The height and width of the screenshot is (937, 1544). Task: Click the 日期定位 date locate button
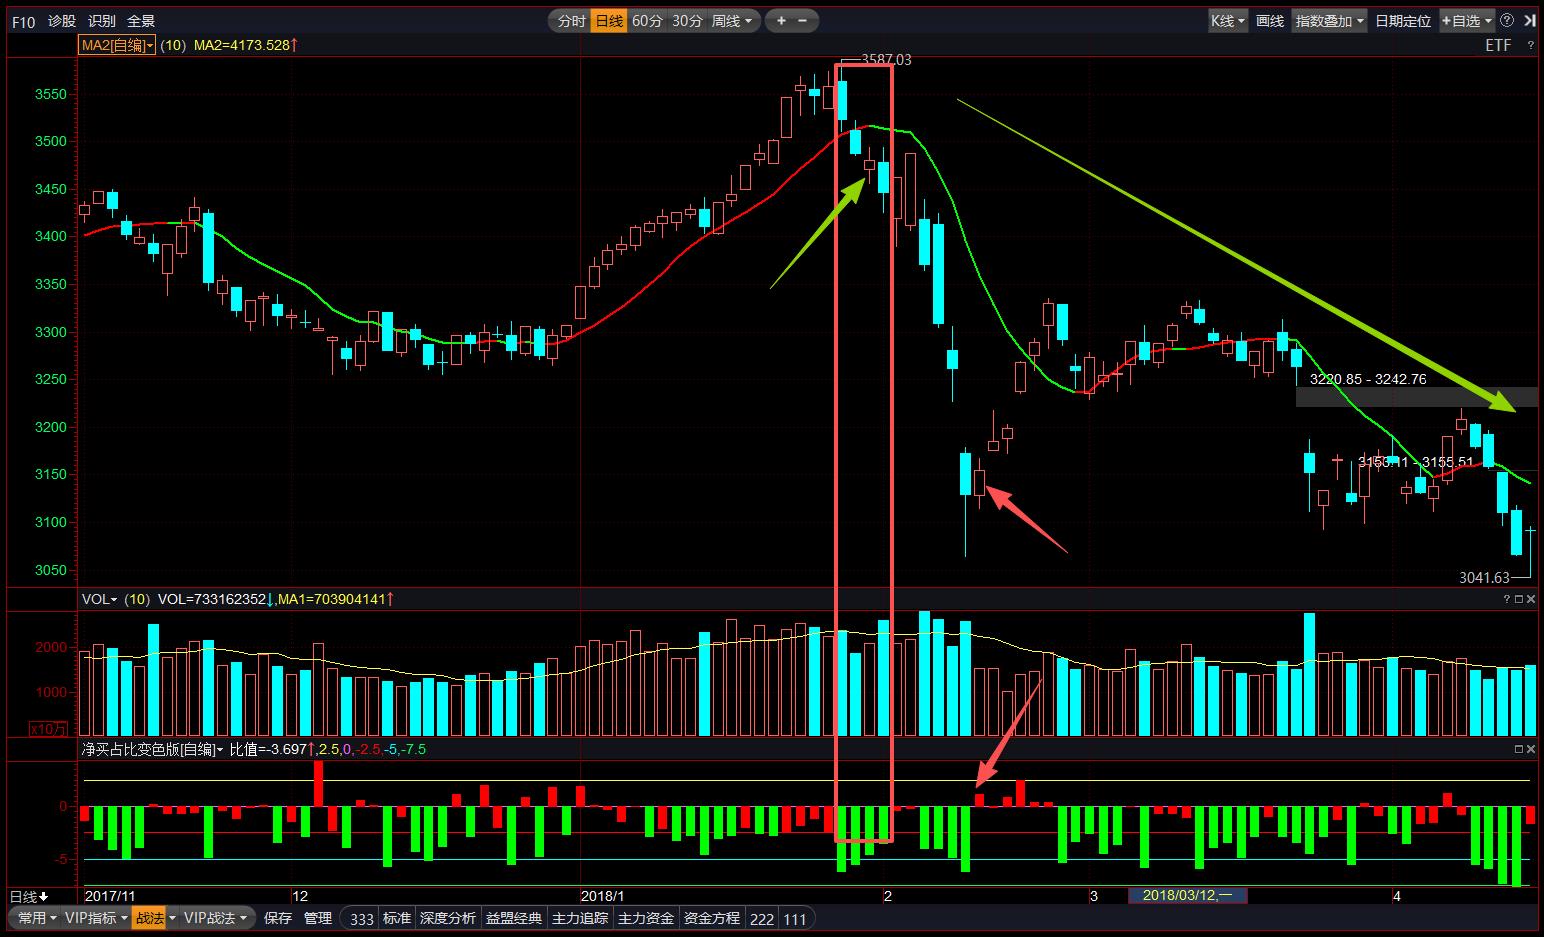coord(1403,21)
